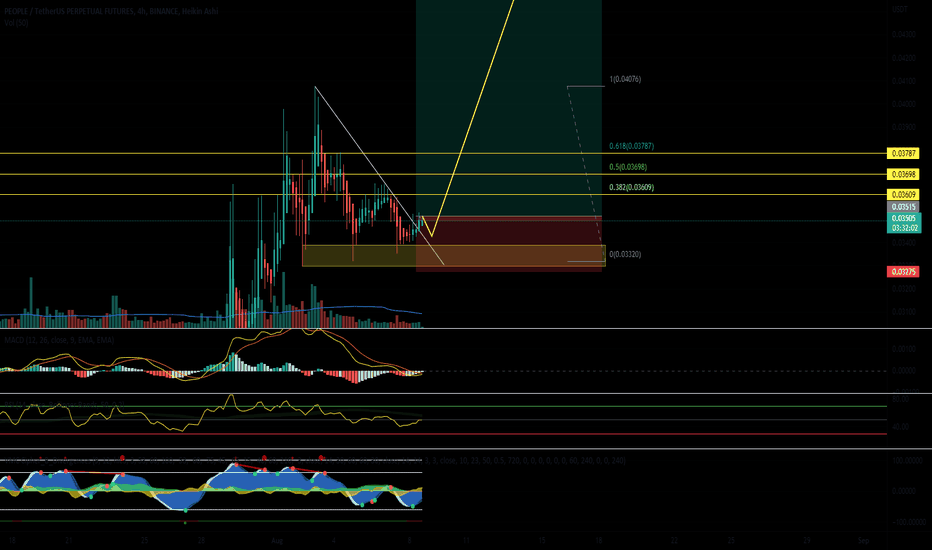
Task: Select the Fibonacci 0.618(0.03787) level label
Action: (631, 146)
